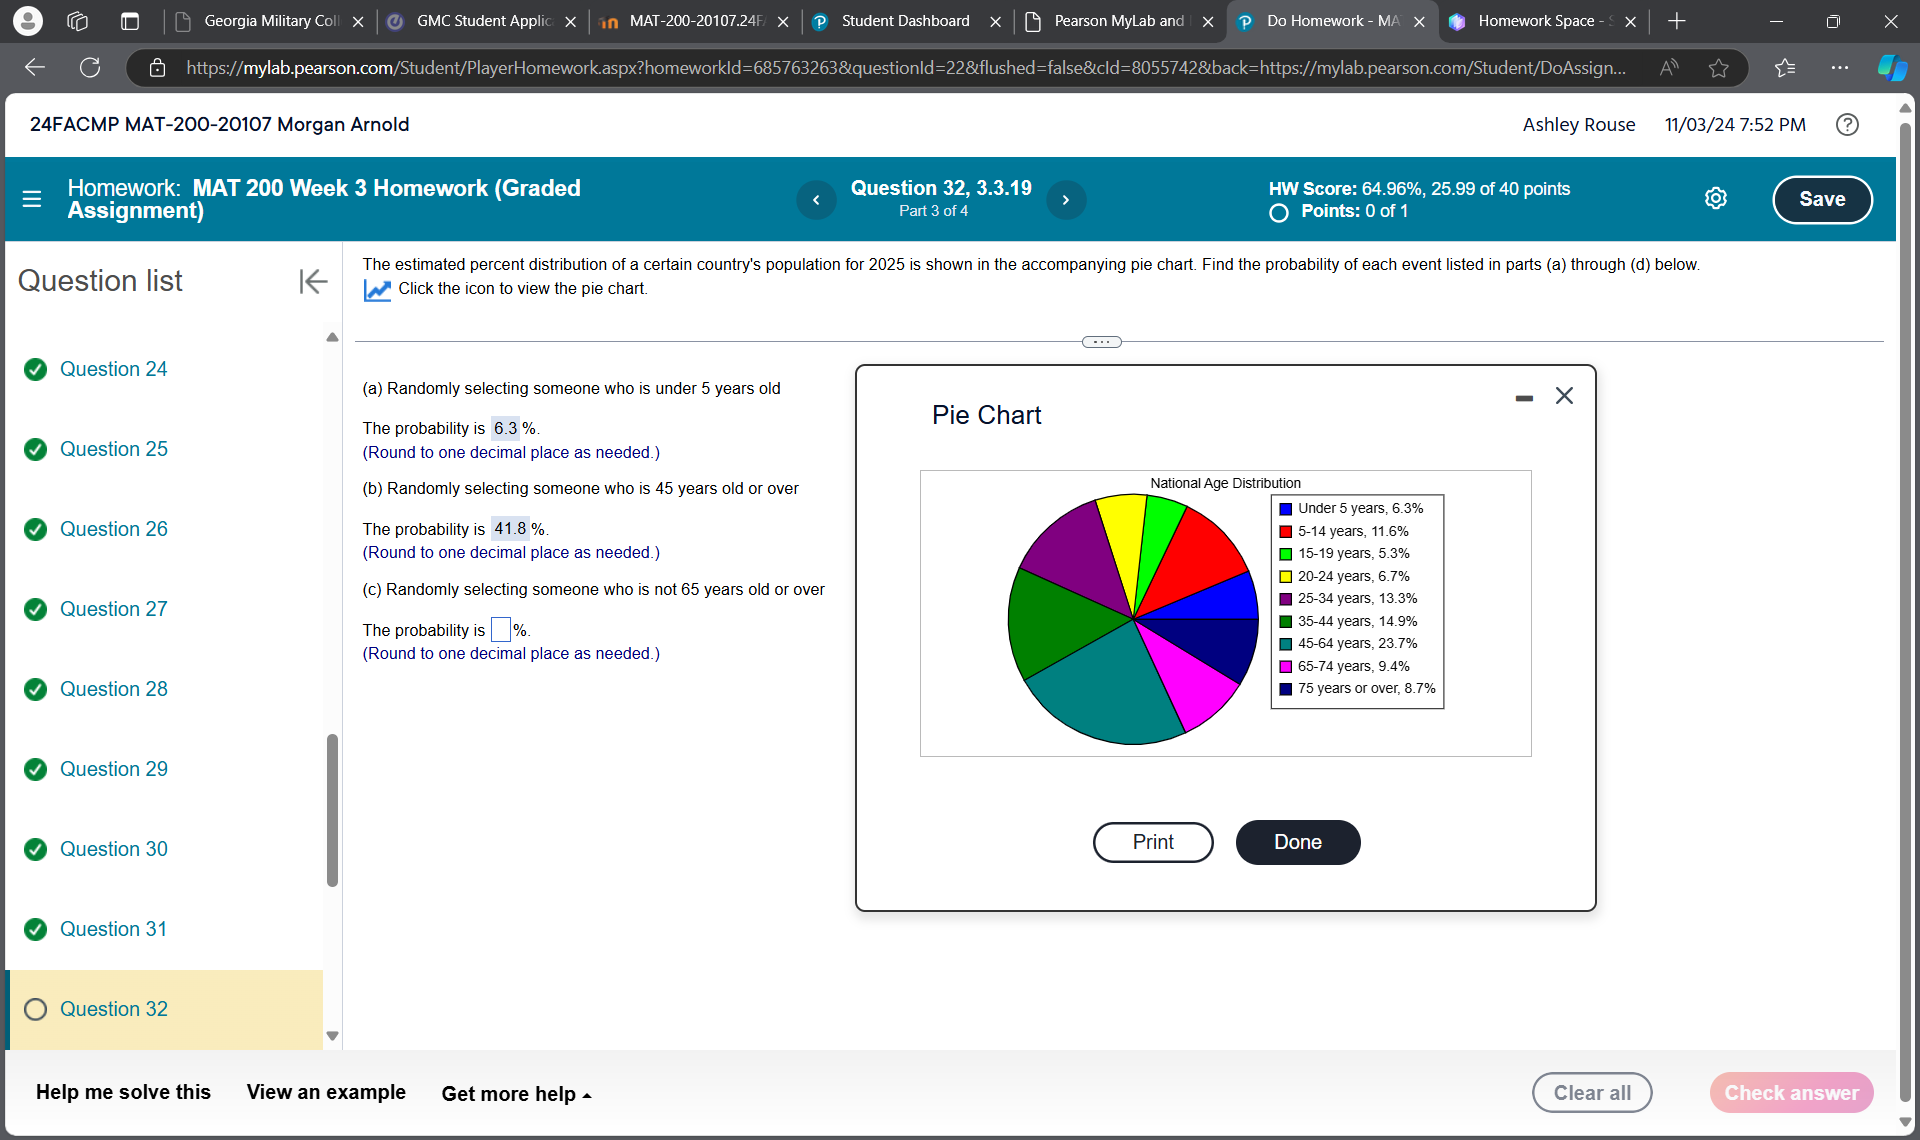Close the Pie Chart dialog
This screenshot has width=1920, height=1140.
[x=1564, y=396]
